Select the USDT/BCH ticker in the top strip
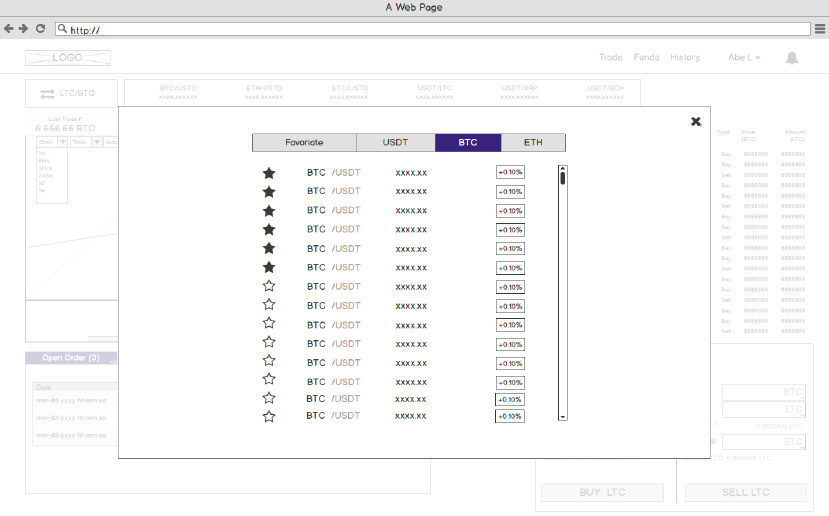The image size is (829, 516). coord(605,92)
